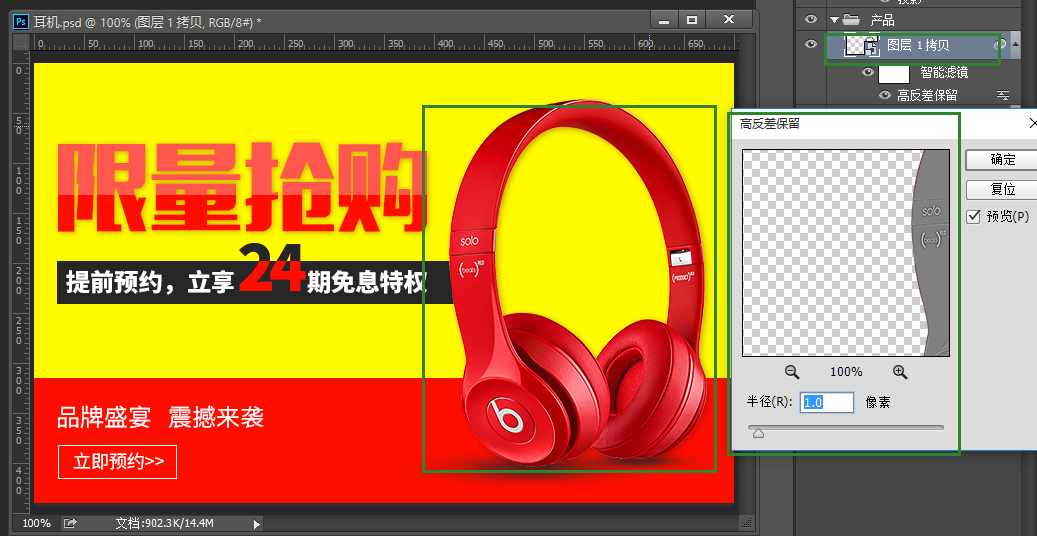Click the 高反差保留 filter name in layers

coord(927,95)
